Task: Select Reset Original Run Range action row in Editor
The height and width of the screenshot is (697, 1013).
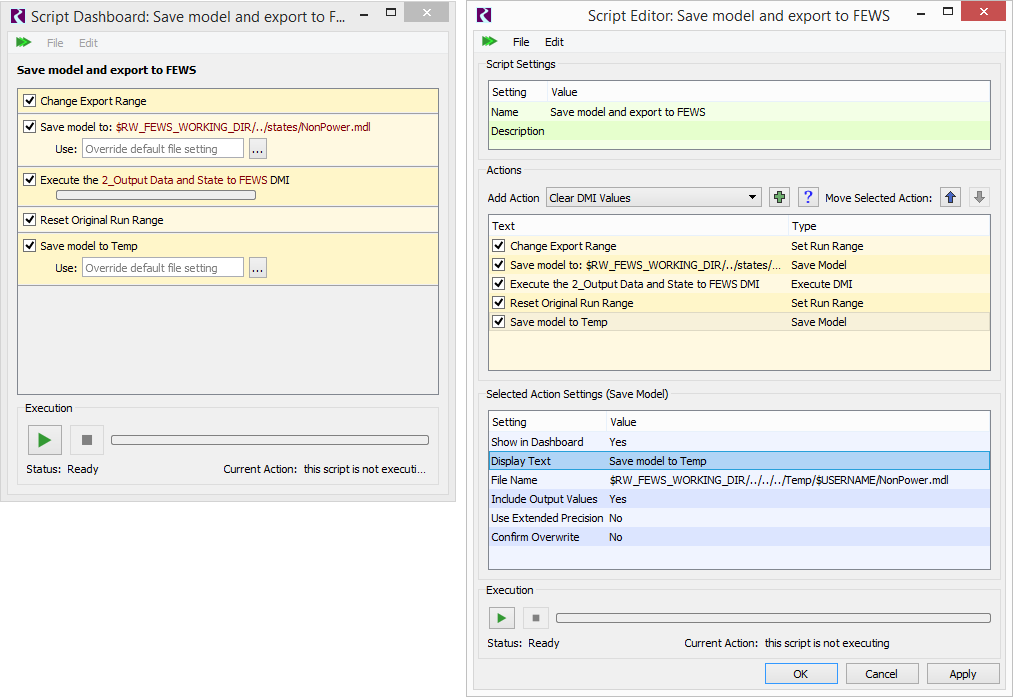Action: (x=739, y=303)
